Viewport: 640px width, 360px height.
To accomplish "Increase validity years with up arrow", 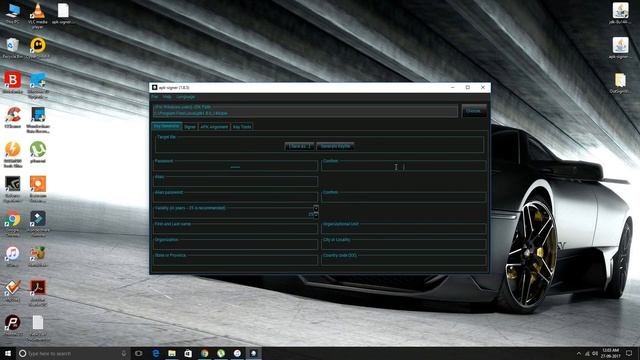I will pyautogui.click(x=316, y=209).
